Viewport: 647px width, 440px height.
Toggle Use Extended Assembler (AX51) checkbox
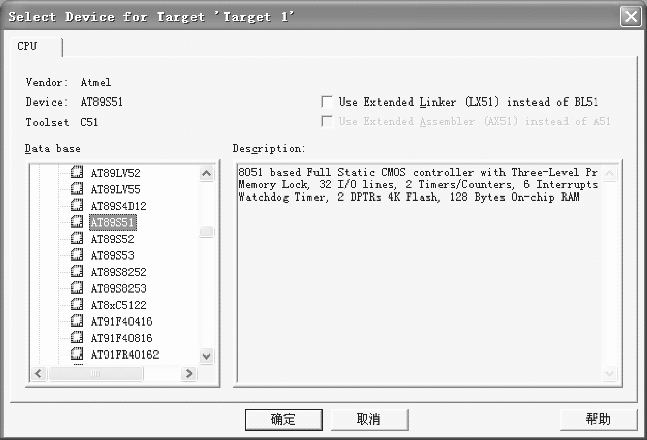(x=327, y=121)
